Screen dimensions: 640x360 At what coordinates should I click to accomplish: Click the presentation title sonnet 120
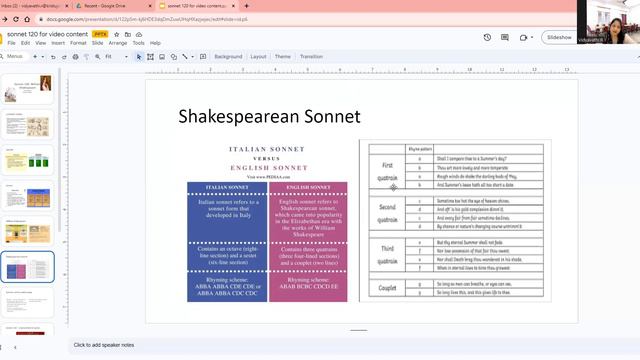click(x=47, y=34)
